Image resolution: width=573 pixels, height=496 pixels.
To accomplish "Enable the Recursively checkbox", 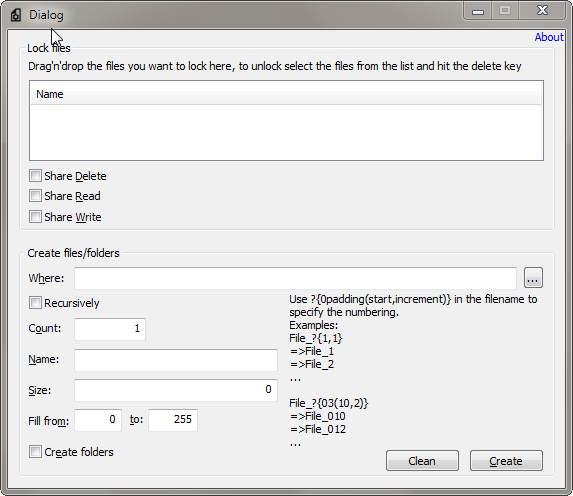I will tap(35, 303).
